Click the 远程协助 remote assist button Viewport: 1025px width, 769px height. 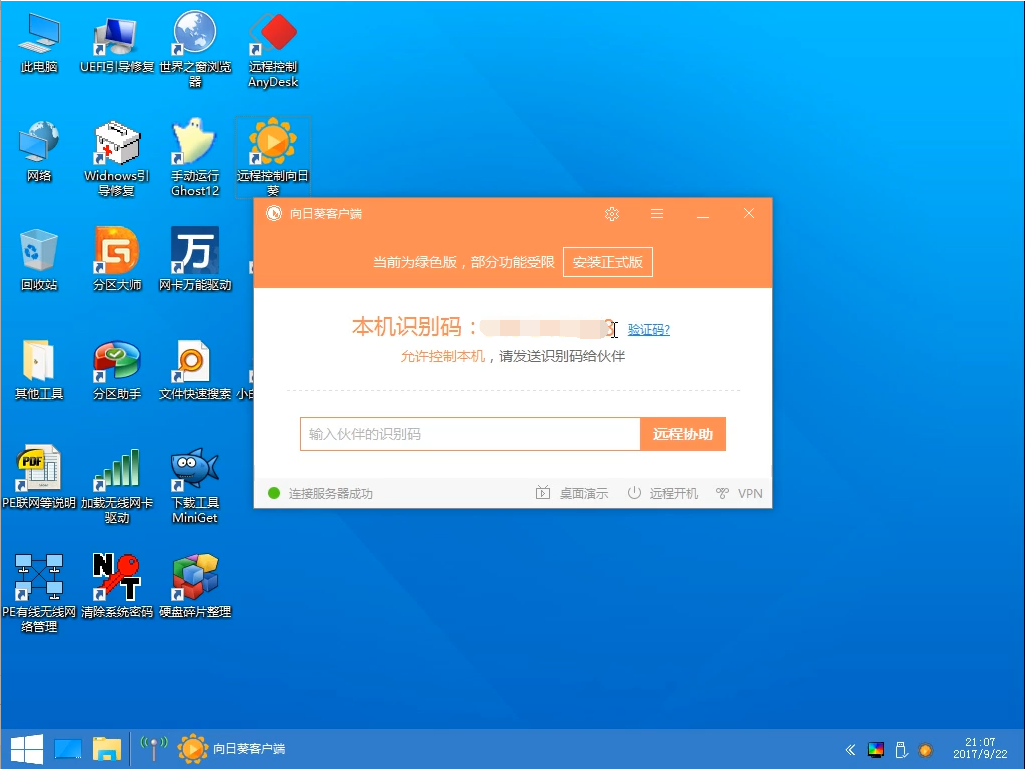[683, 434]
